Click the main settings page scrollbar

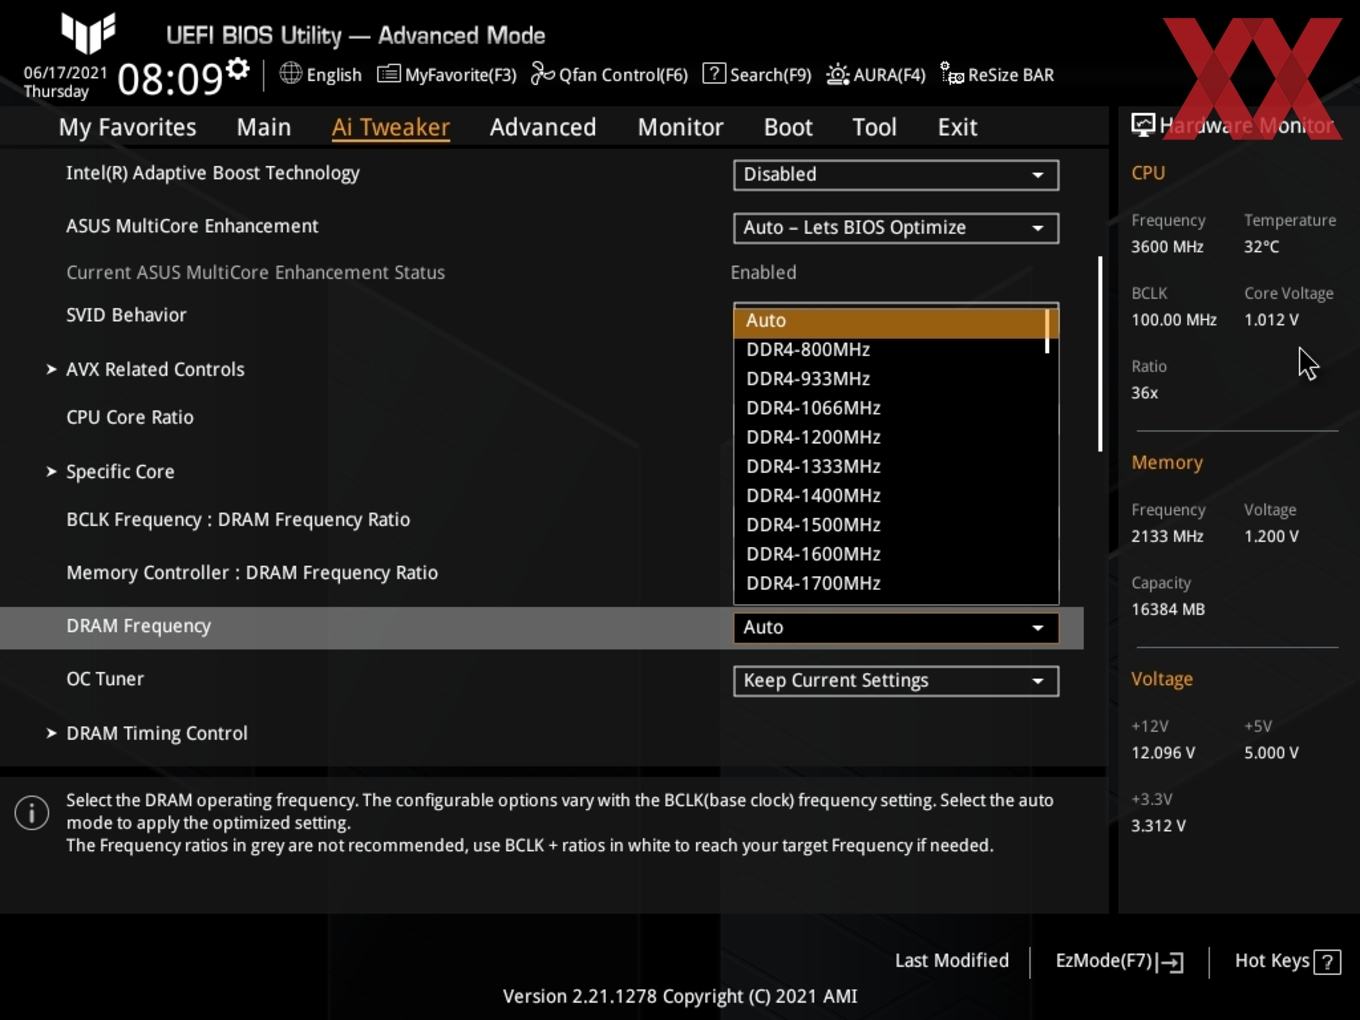click(x=1100, y=354)
